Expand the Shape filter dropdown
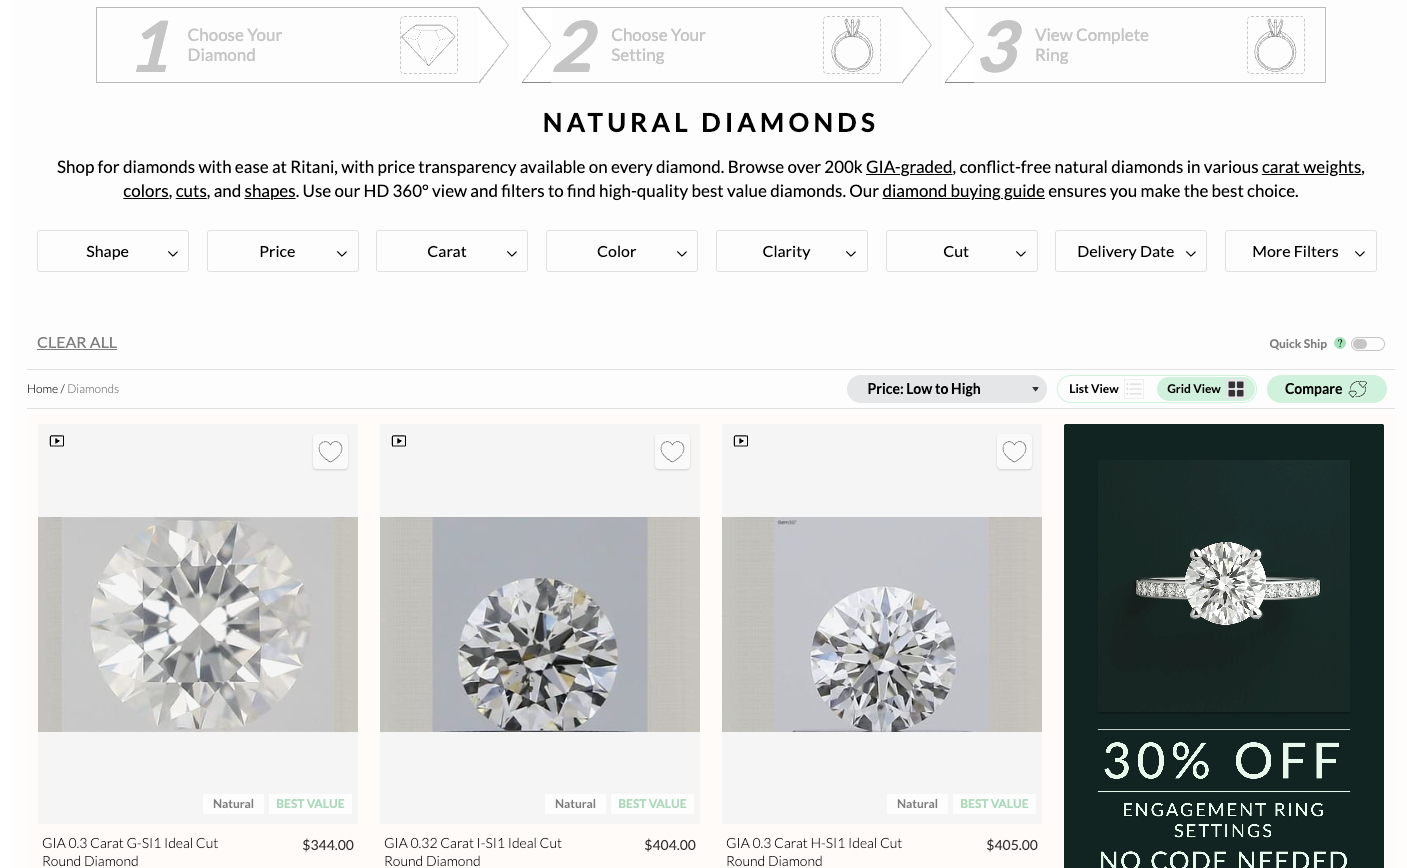Screen dimensions: 1407x868 [113, 251]
